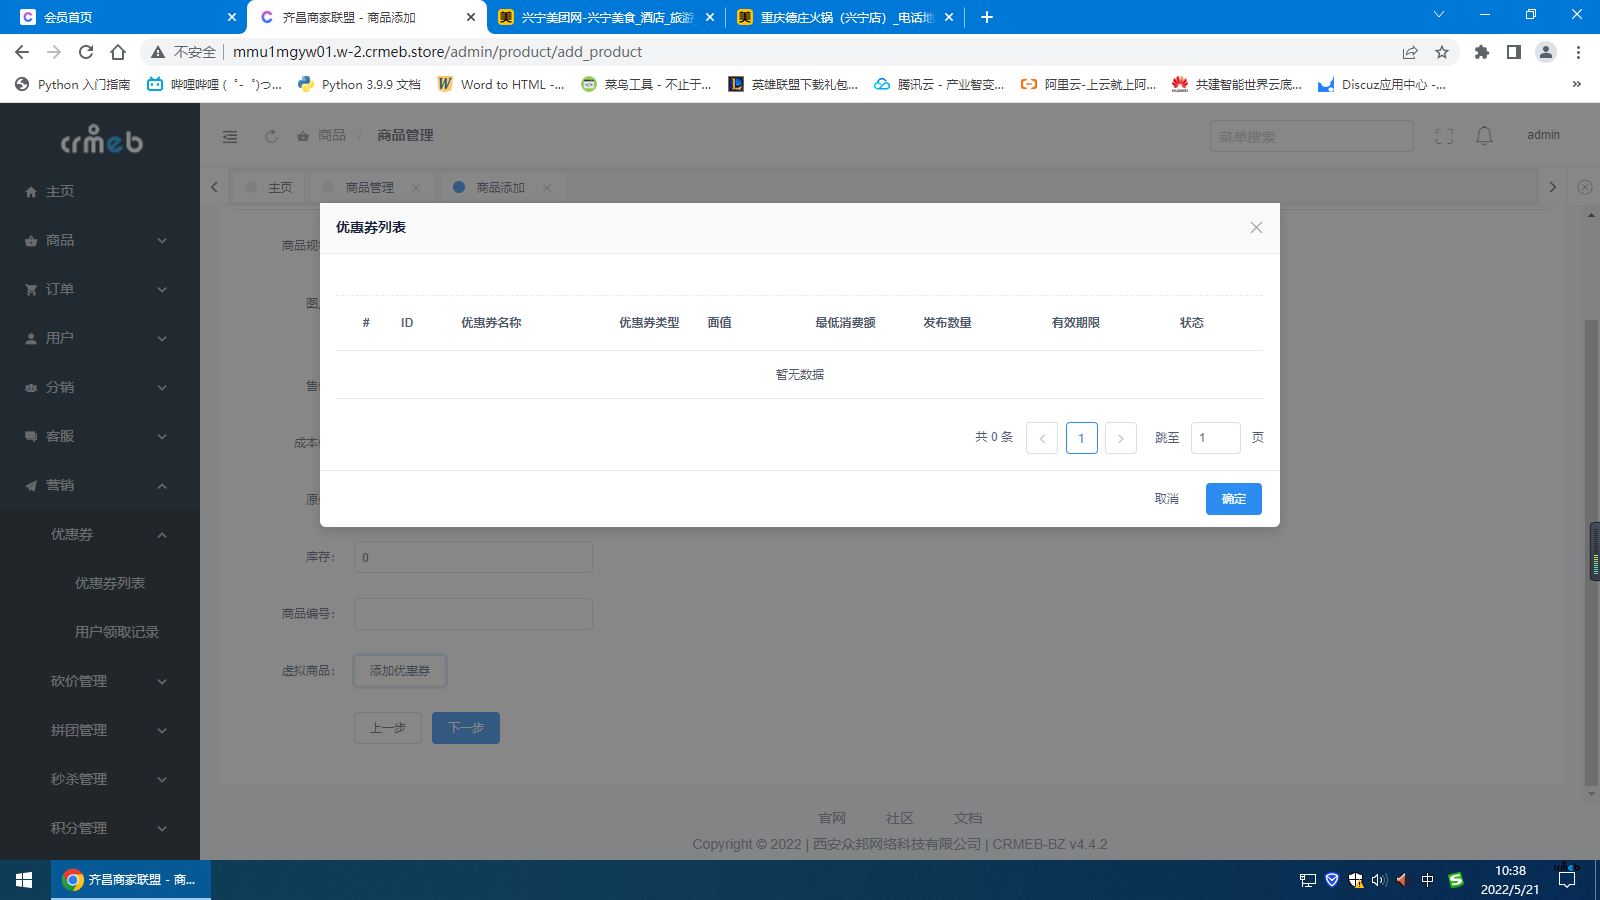Click the page refresh icon in header
Image resolution: width=1600 pixels, height=900 pixels.
271,136
